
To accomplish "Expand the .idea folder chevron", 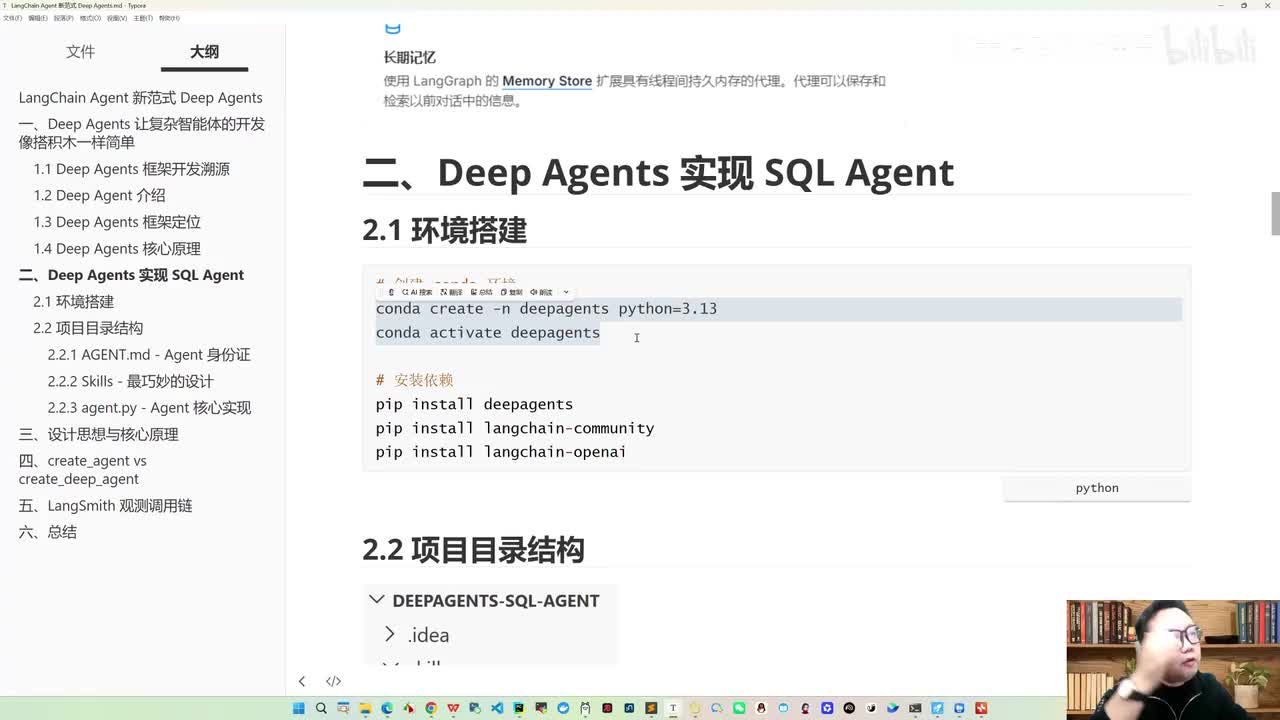I will coord(390,635).
